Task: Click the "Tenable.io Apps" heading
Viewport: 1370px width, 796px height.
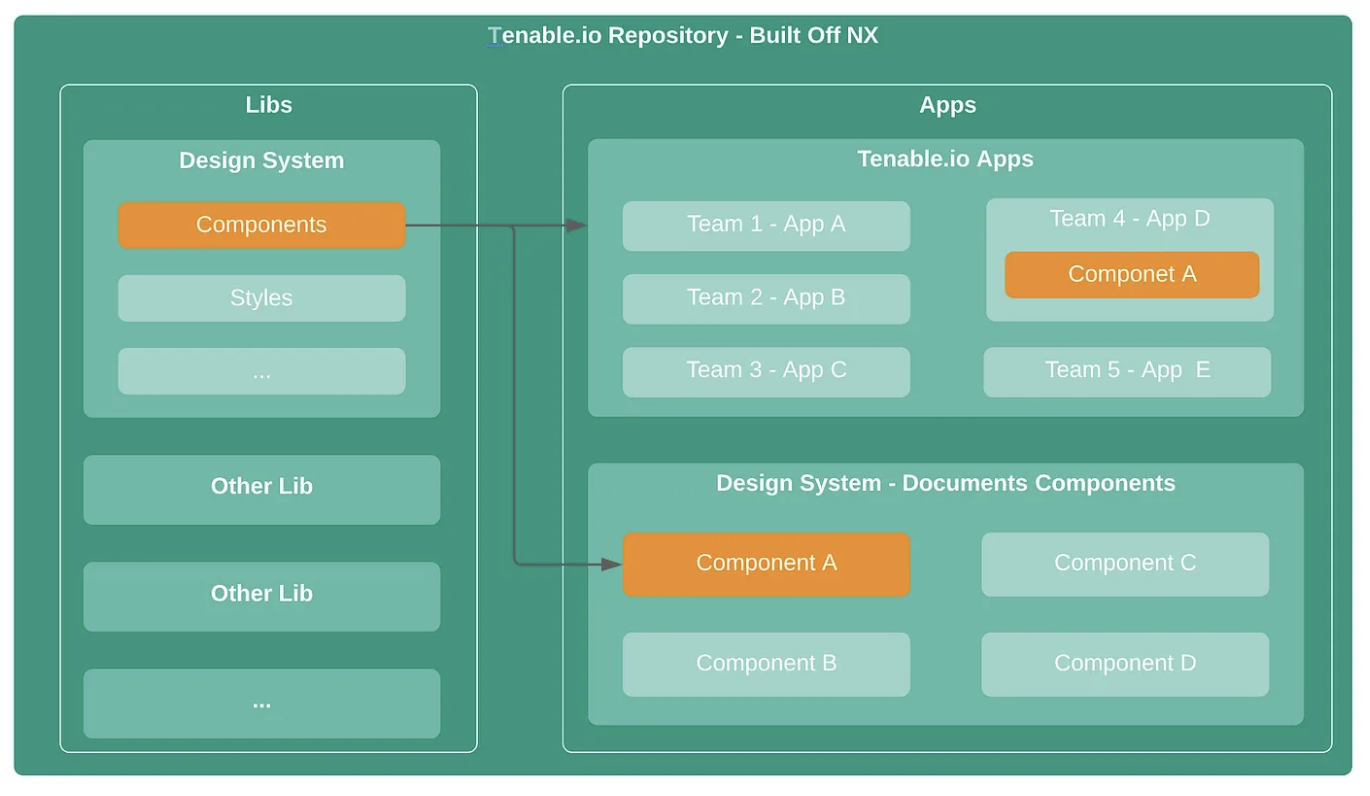Action: 946,159
